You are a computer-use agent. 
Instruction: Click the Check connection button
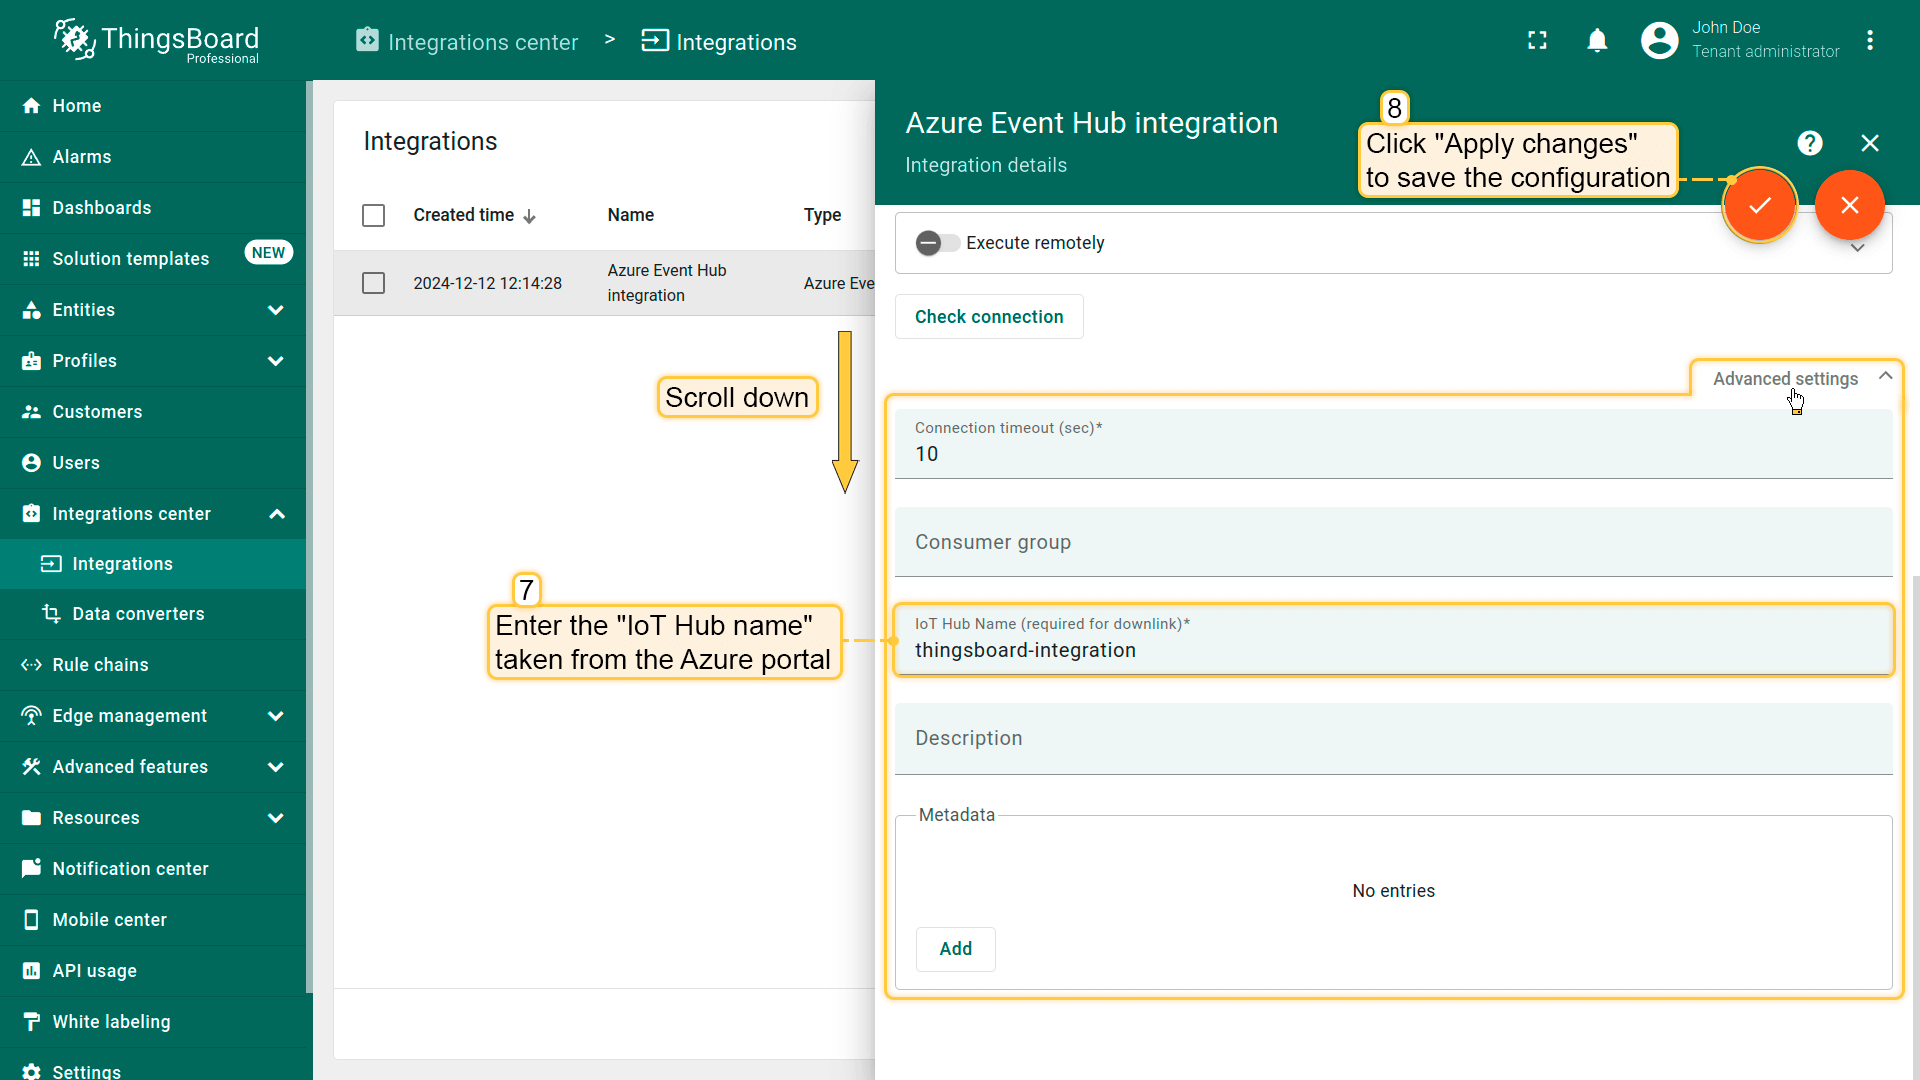point(988,317)
